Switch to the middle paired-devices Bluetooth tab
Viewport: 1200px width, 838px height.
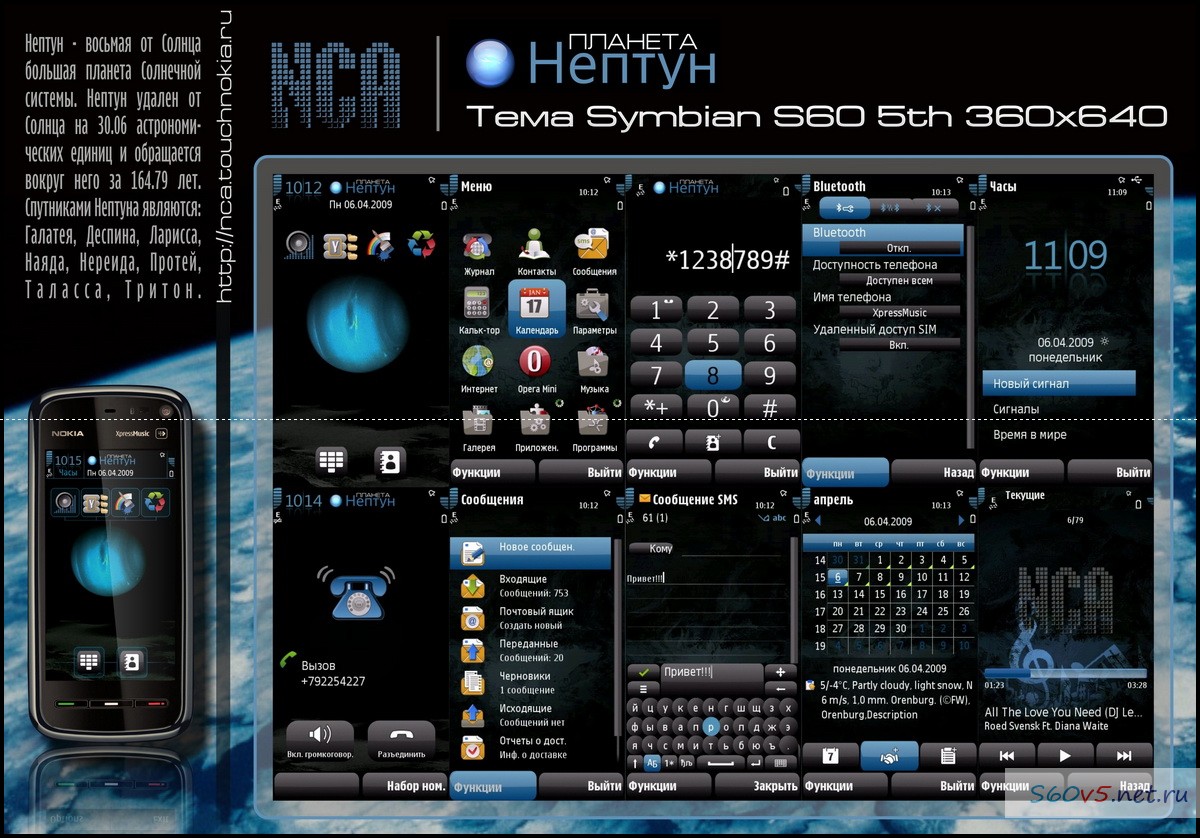tap(889, 207)
